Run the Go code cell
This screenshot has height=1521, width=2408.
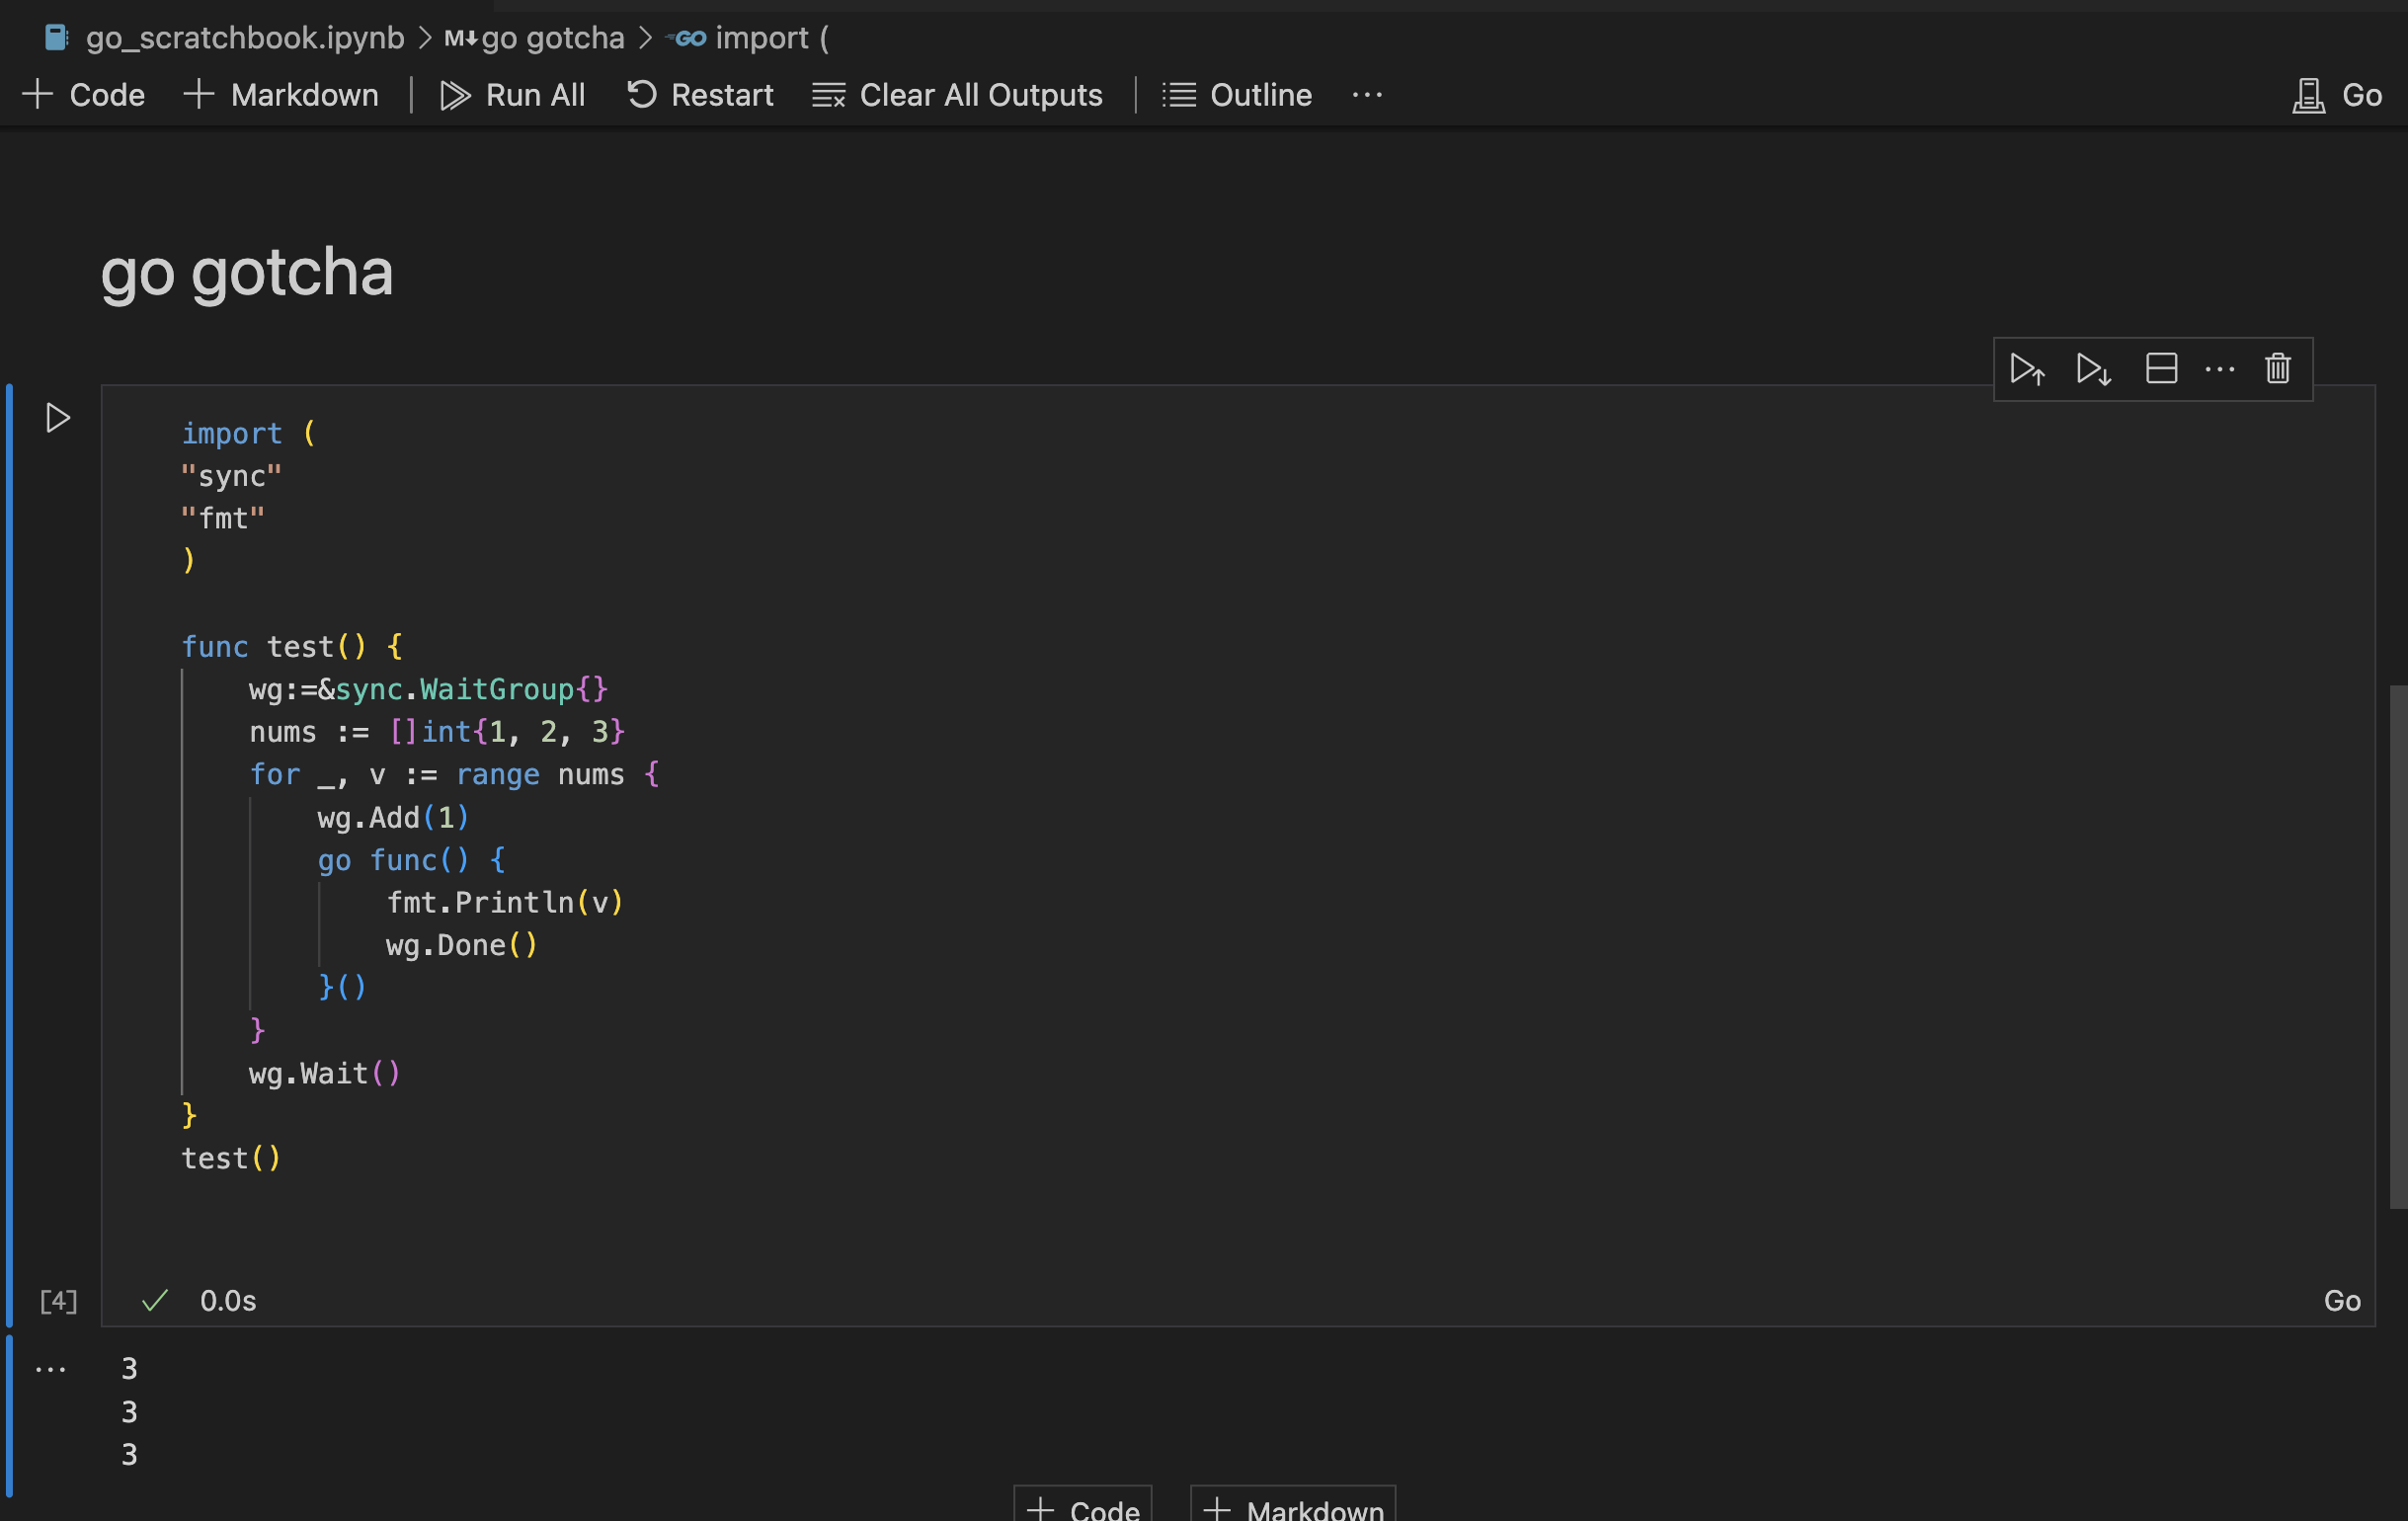(x=58, y=418)
